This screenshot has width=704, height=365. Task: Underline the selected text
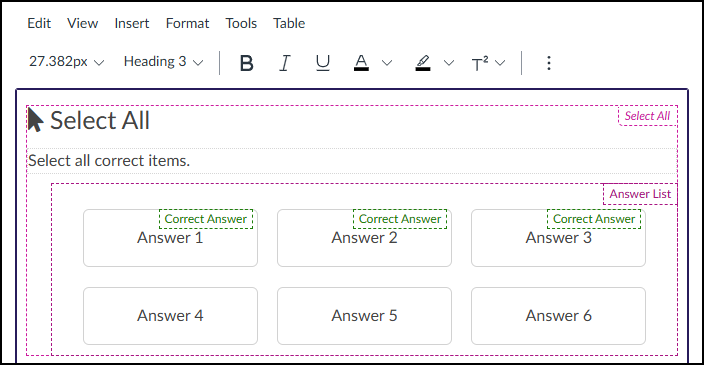322,63
